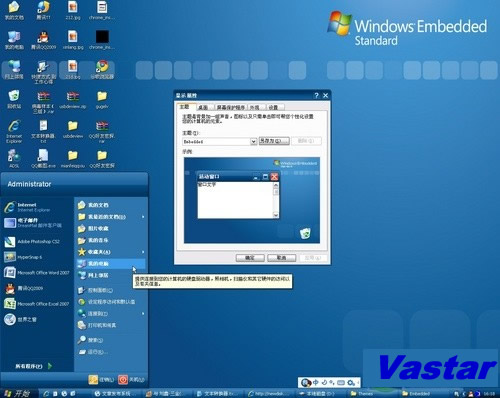Viewport: 500px width, 398px height.
Task: Open 图片收藏 in Start menu
Action: (x=111, y=228)
